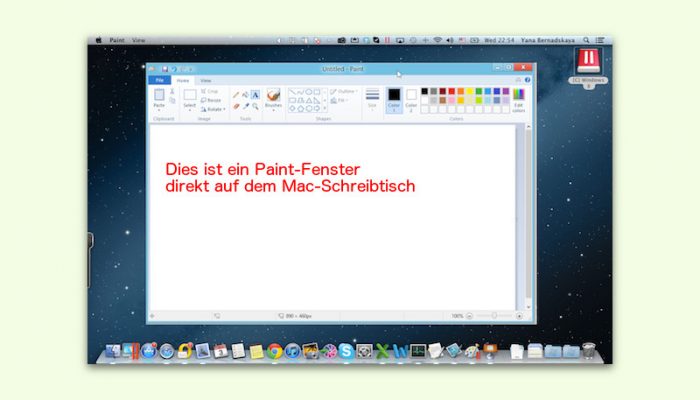Click the Save icon in Paint title bar
Viewport: 700px width, 400px height.
(x=165, y=69)
